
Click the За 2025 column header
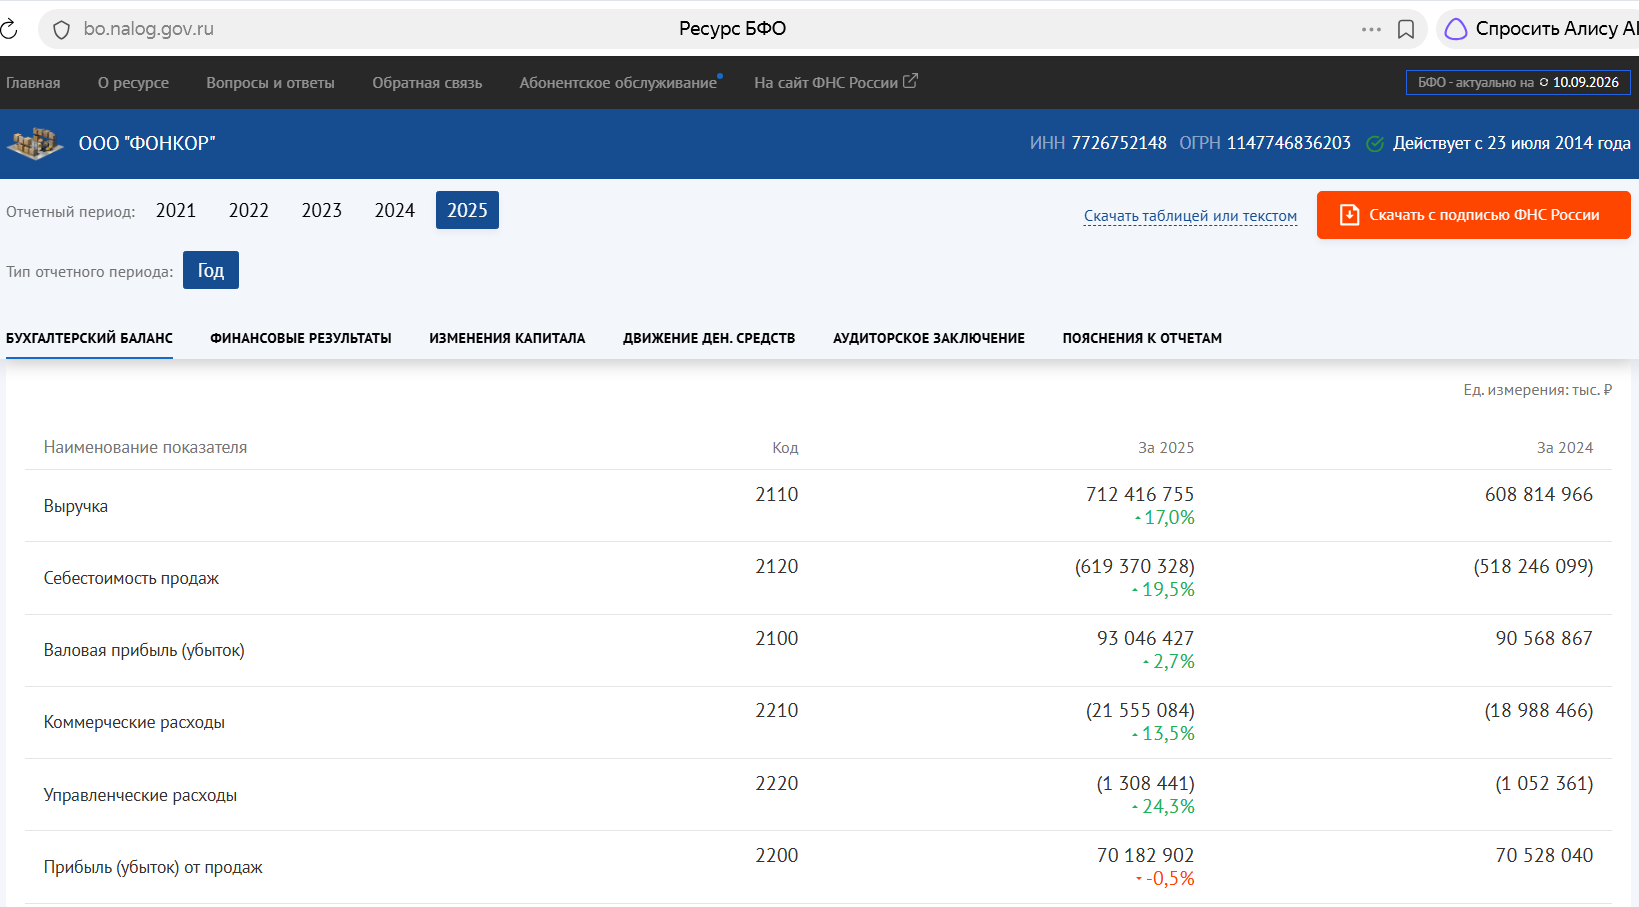1166,448
